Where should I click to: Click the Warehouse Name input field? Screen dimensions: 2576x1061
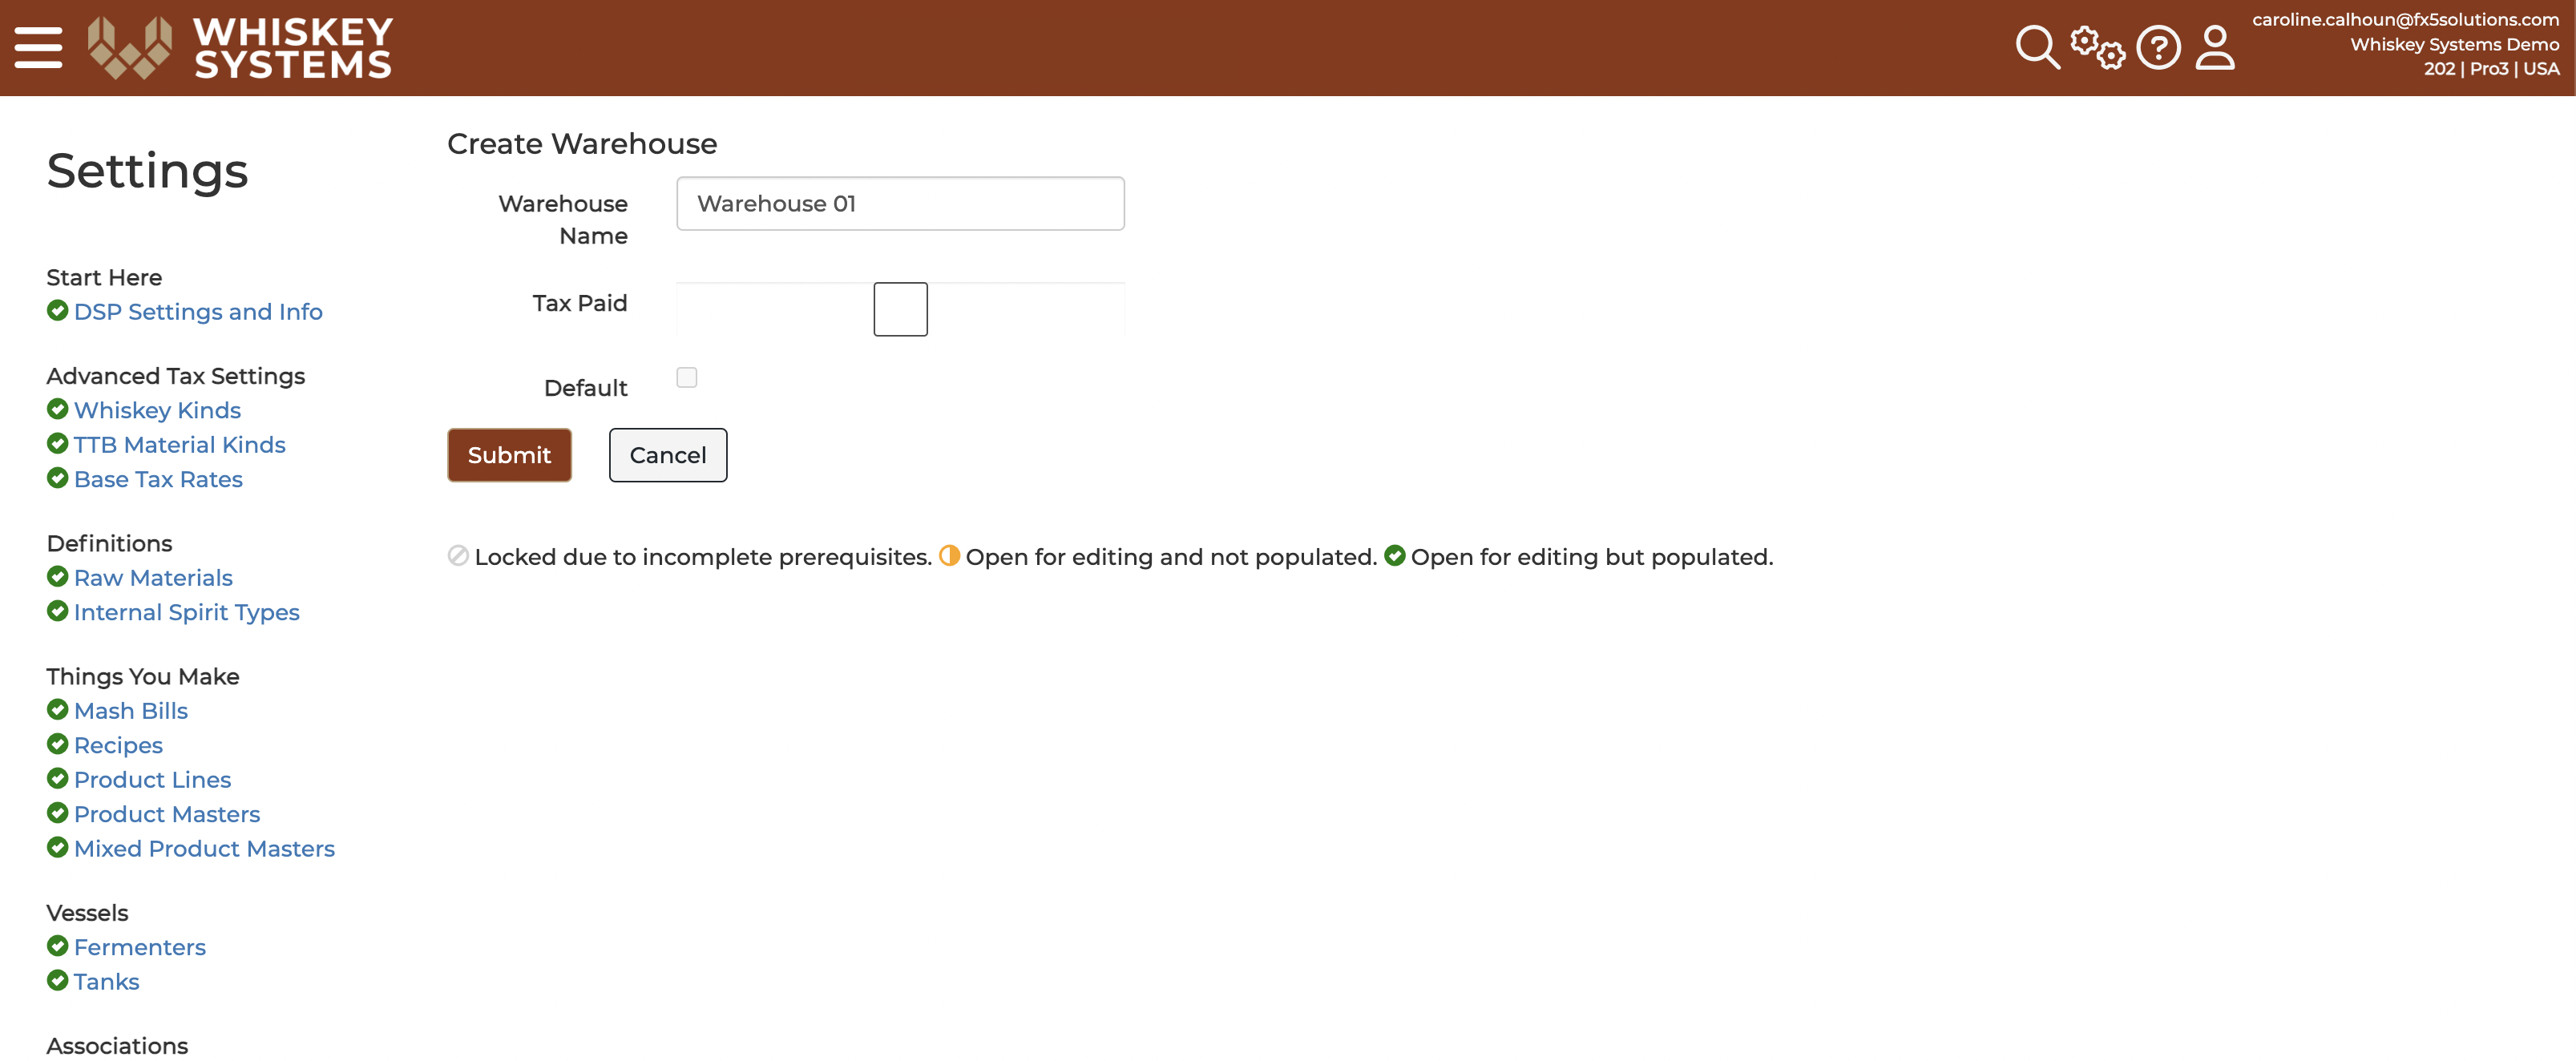click(x=900, y=204)
